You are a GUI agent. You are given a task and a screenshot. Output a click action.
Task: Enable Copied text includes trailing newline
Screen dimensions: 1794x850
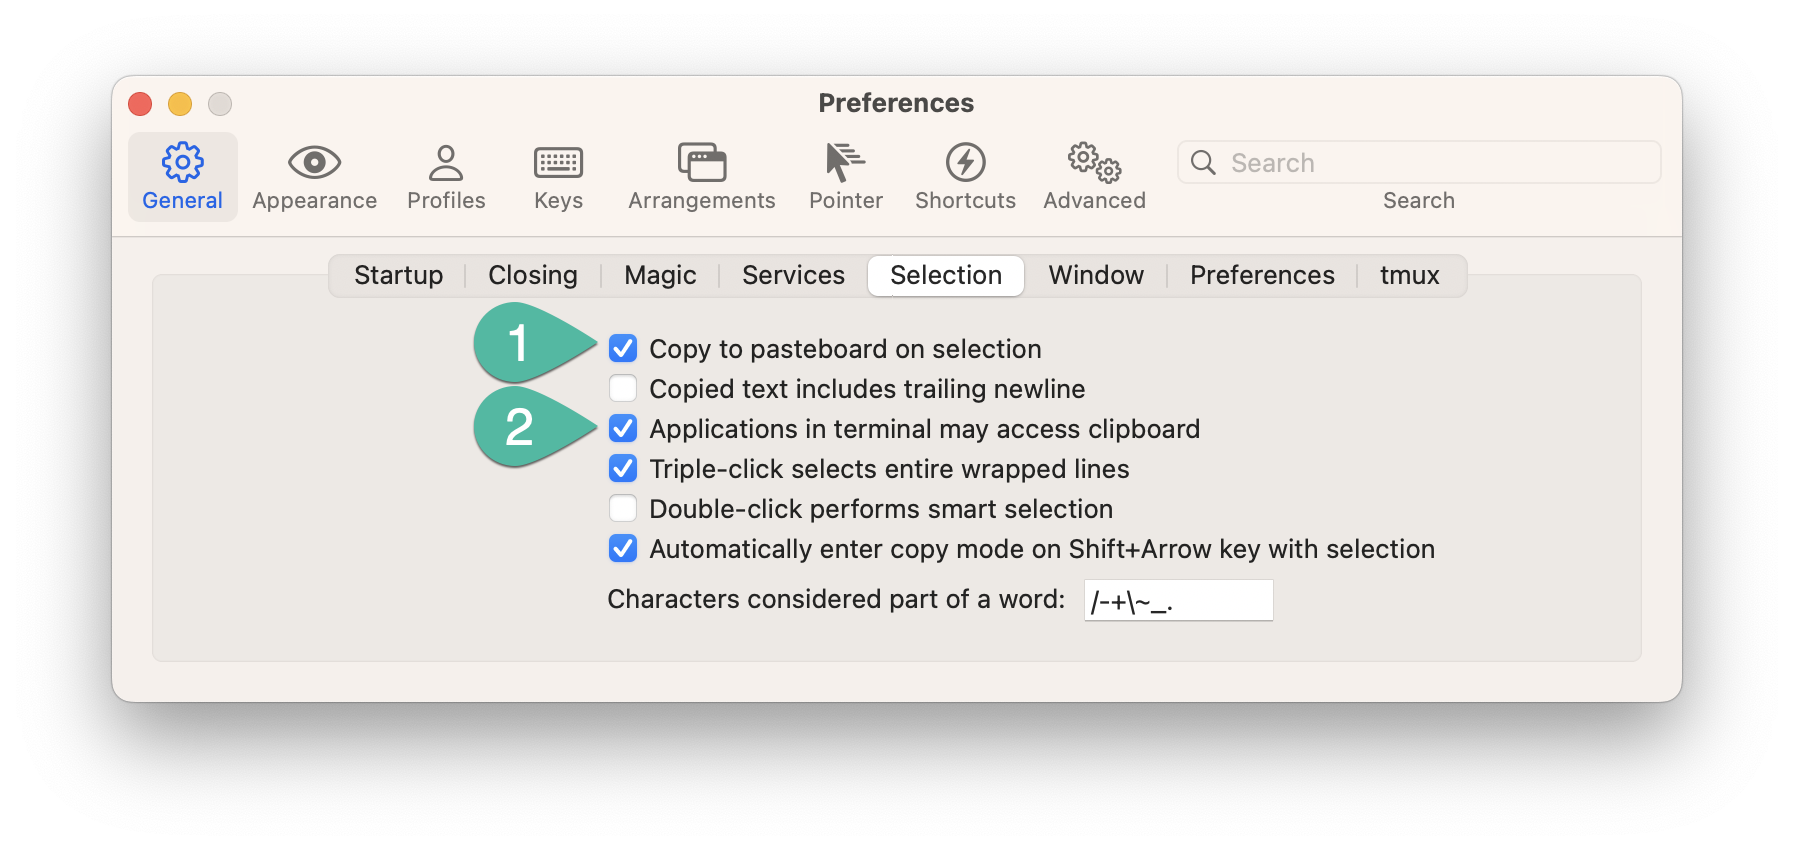point(623,388)
